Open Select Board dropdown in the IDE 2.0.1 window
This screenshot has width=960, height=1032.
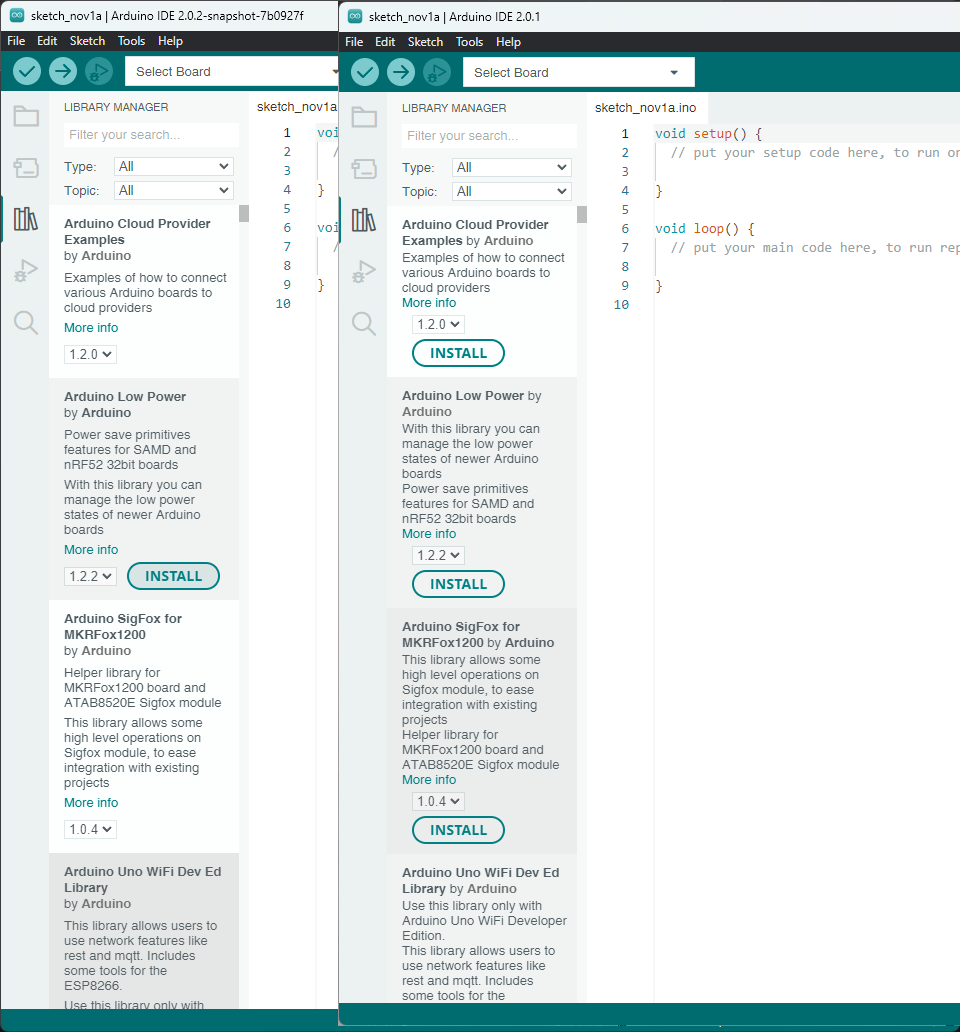coord(578,72)
